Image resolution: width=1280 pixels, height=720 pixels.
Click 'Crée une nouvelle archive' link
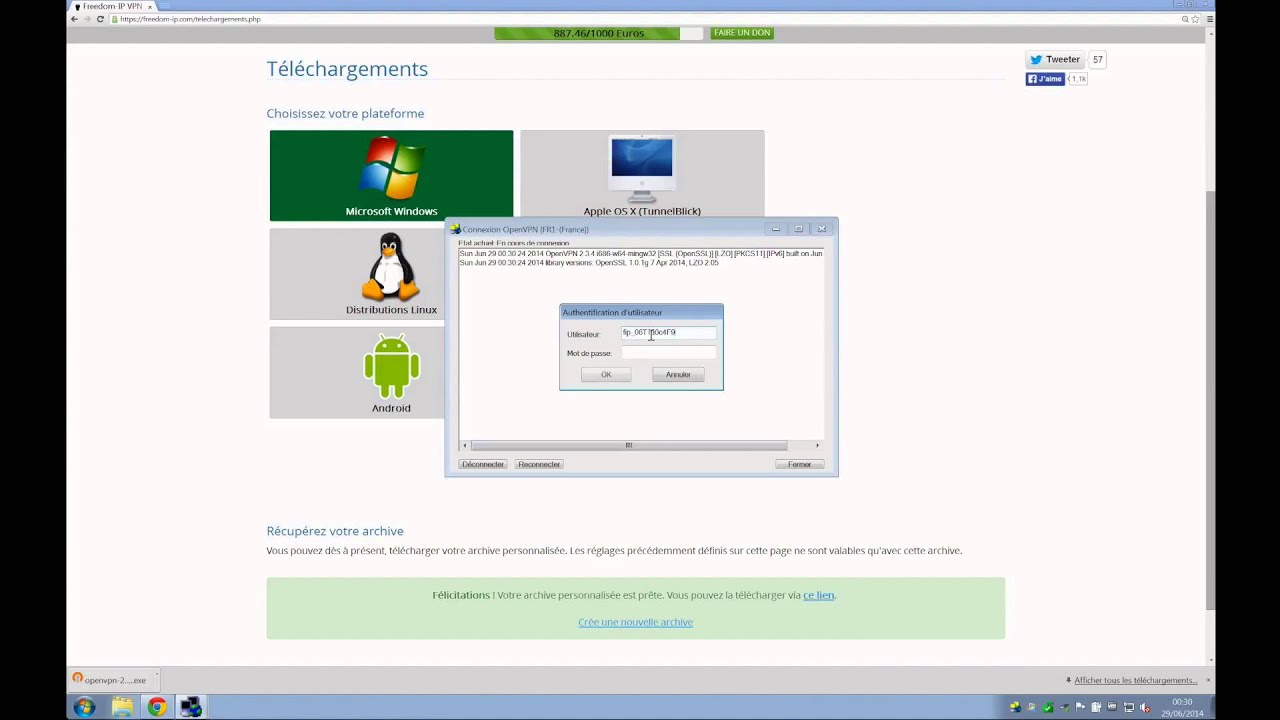[x=635, y=622]
